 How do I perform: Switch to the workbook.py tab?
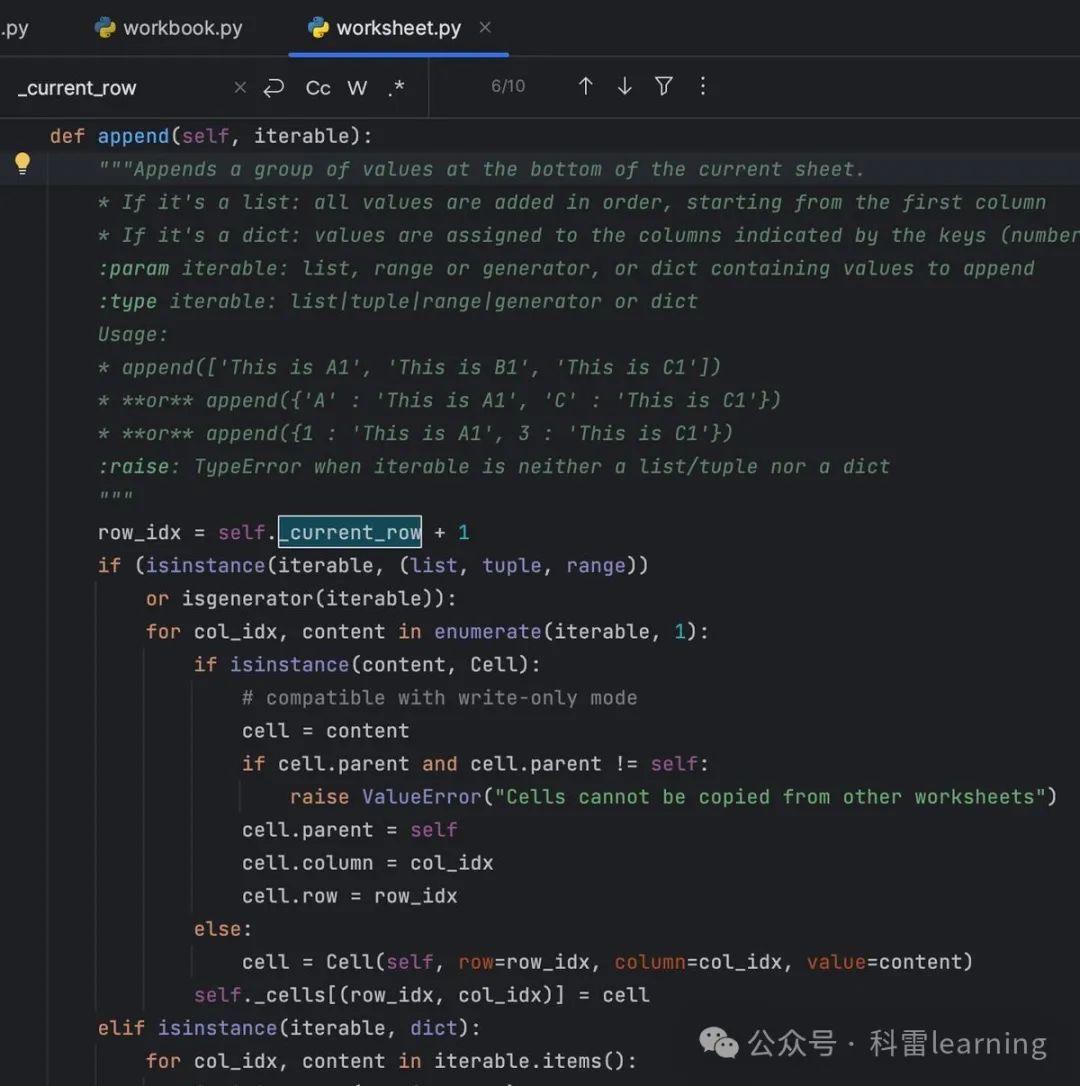[168, 28]
